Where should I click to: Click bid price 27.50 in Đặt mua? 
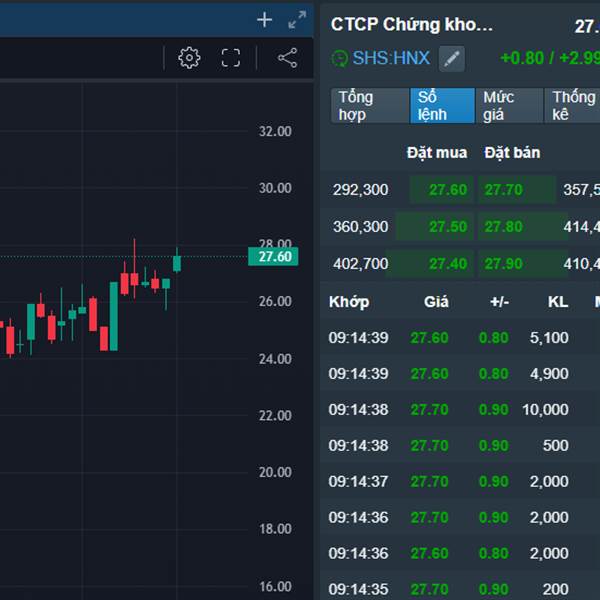click(x=448, y=227)
